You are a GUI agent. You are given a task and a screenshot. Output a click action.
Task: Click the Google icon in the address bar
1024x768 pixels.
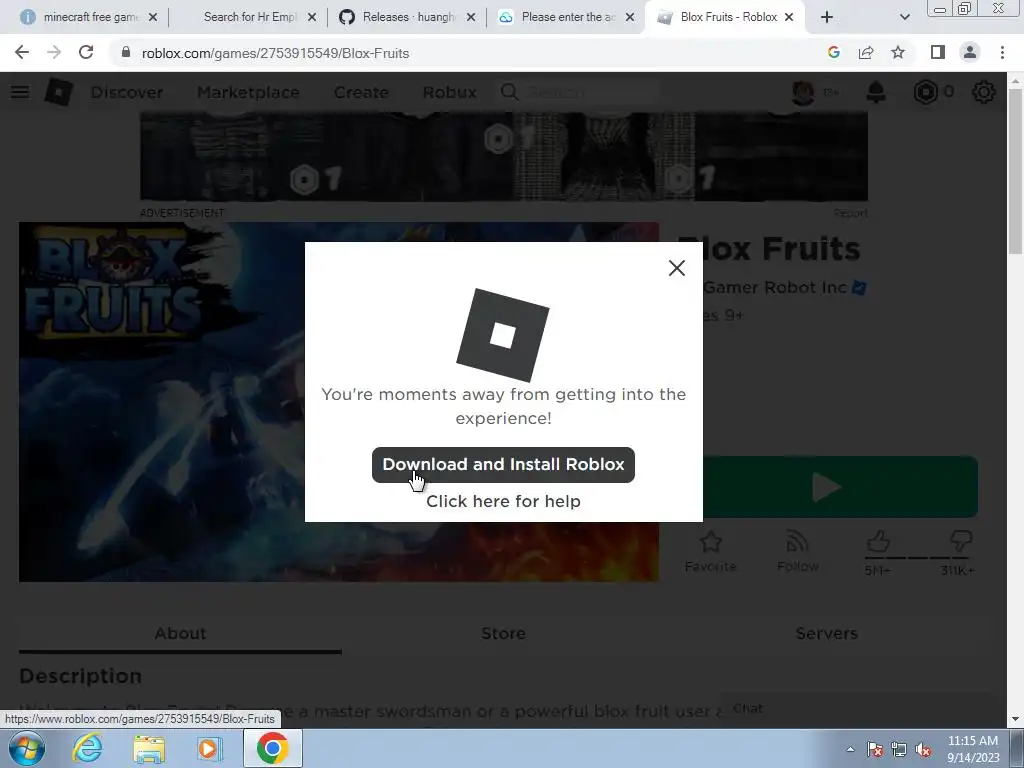pyautogui.click(x=833, y=53)
